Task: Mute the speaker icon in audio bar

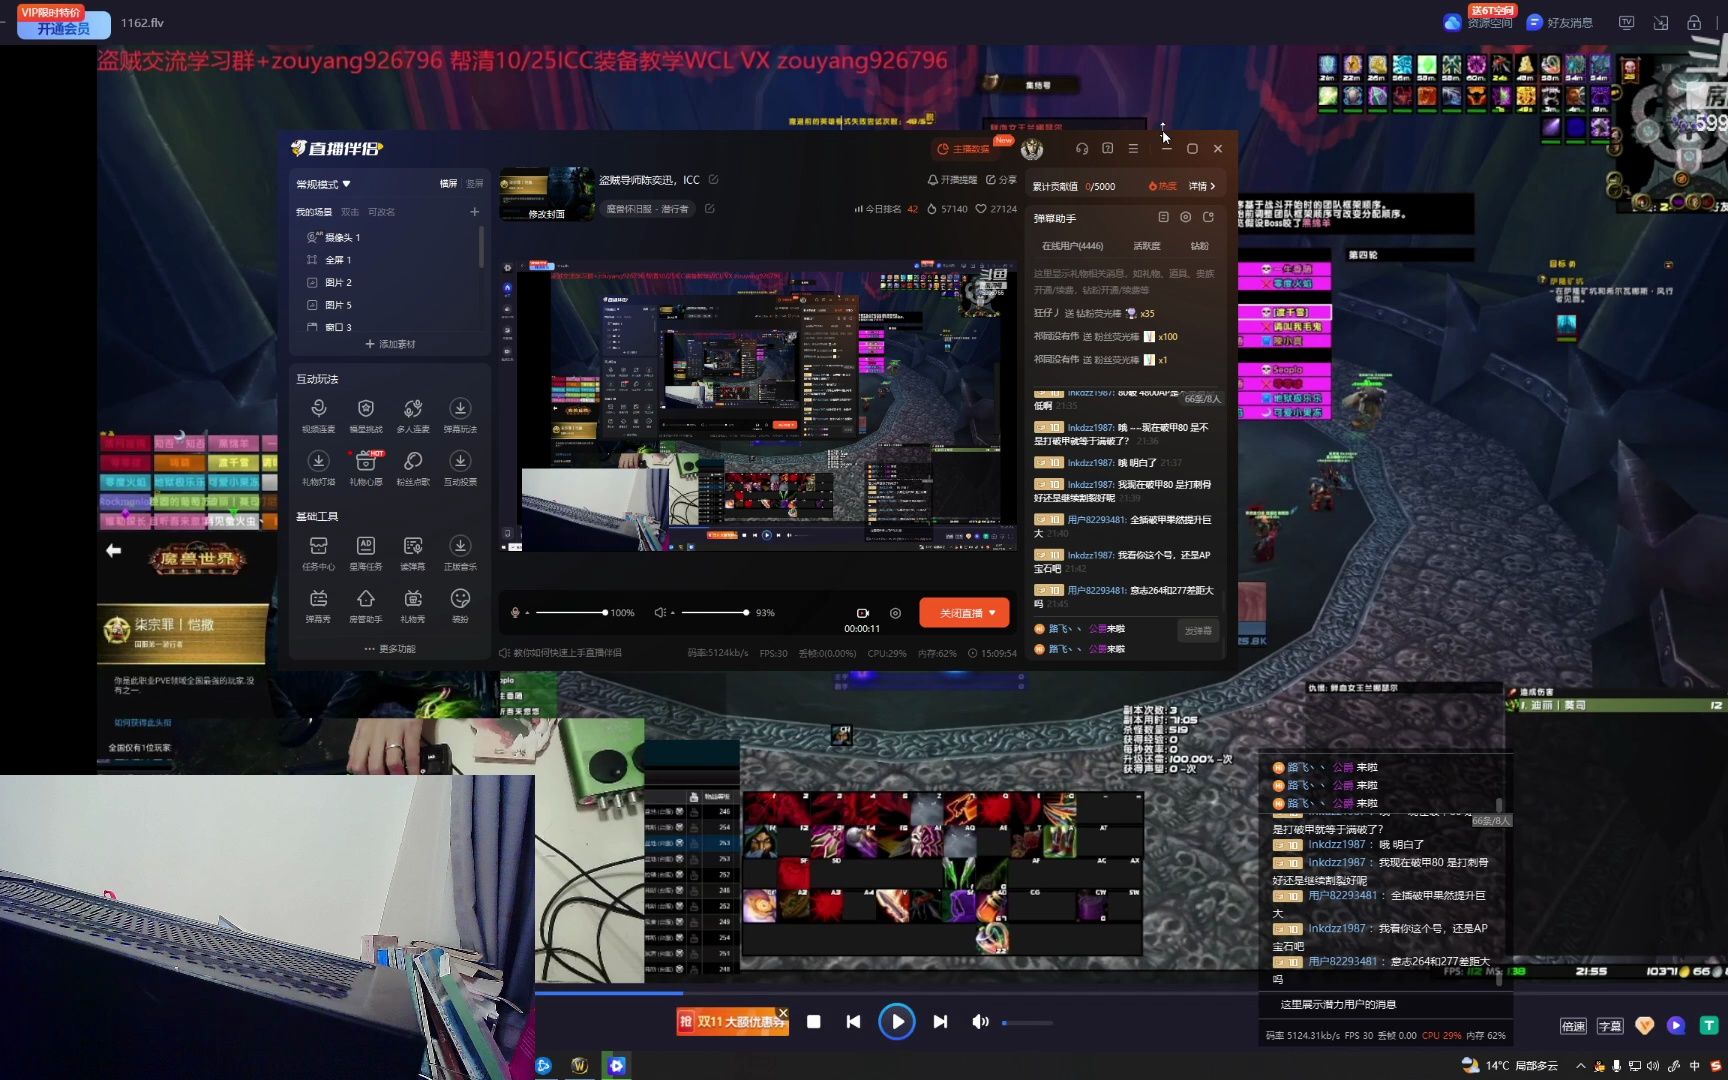Action: click(x=659, y=612)
